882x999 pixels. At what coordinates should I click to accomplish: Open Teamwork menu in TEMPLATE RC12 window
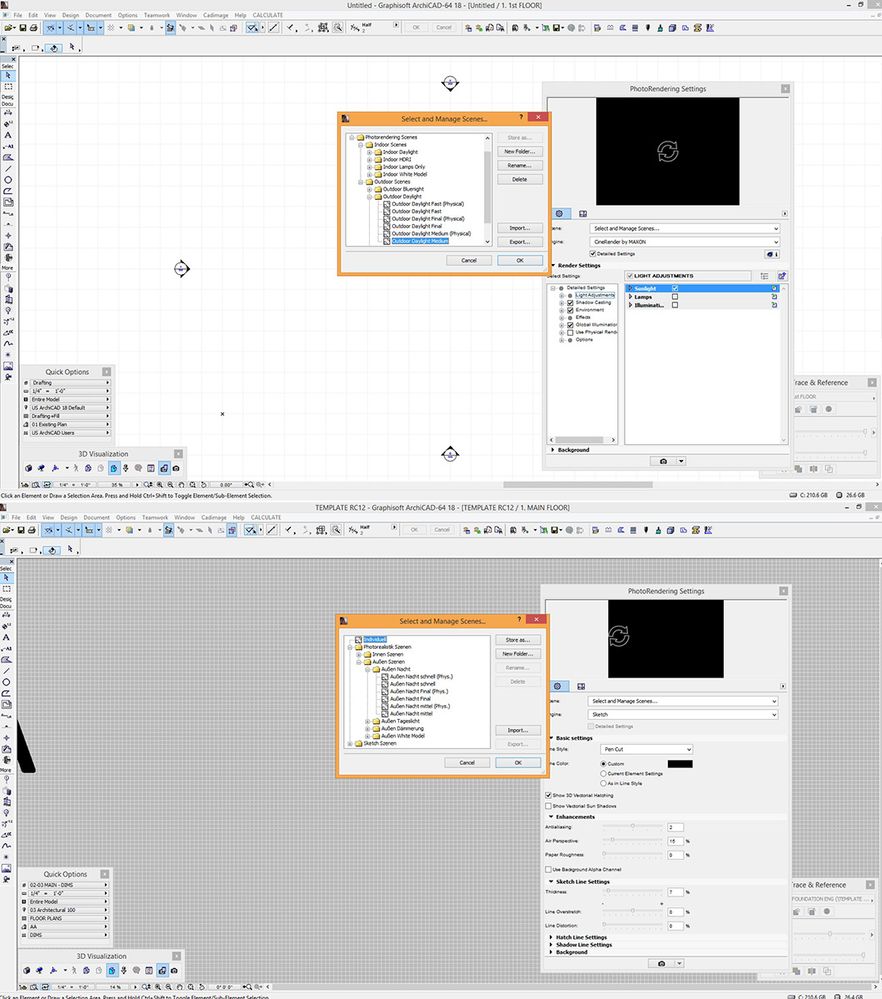click(155, 517)
